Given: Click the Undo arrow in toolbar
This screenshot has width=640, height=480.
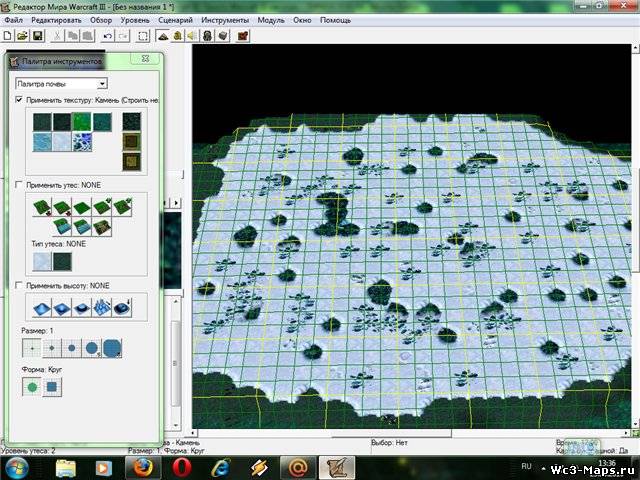Looking at the screenshot, I should [107, 36].
